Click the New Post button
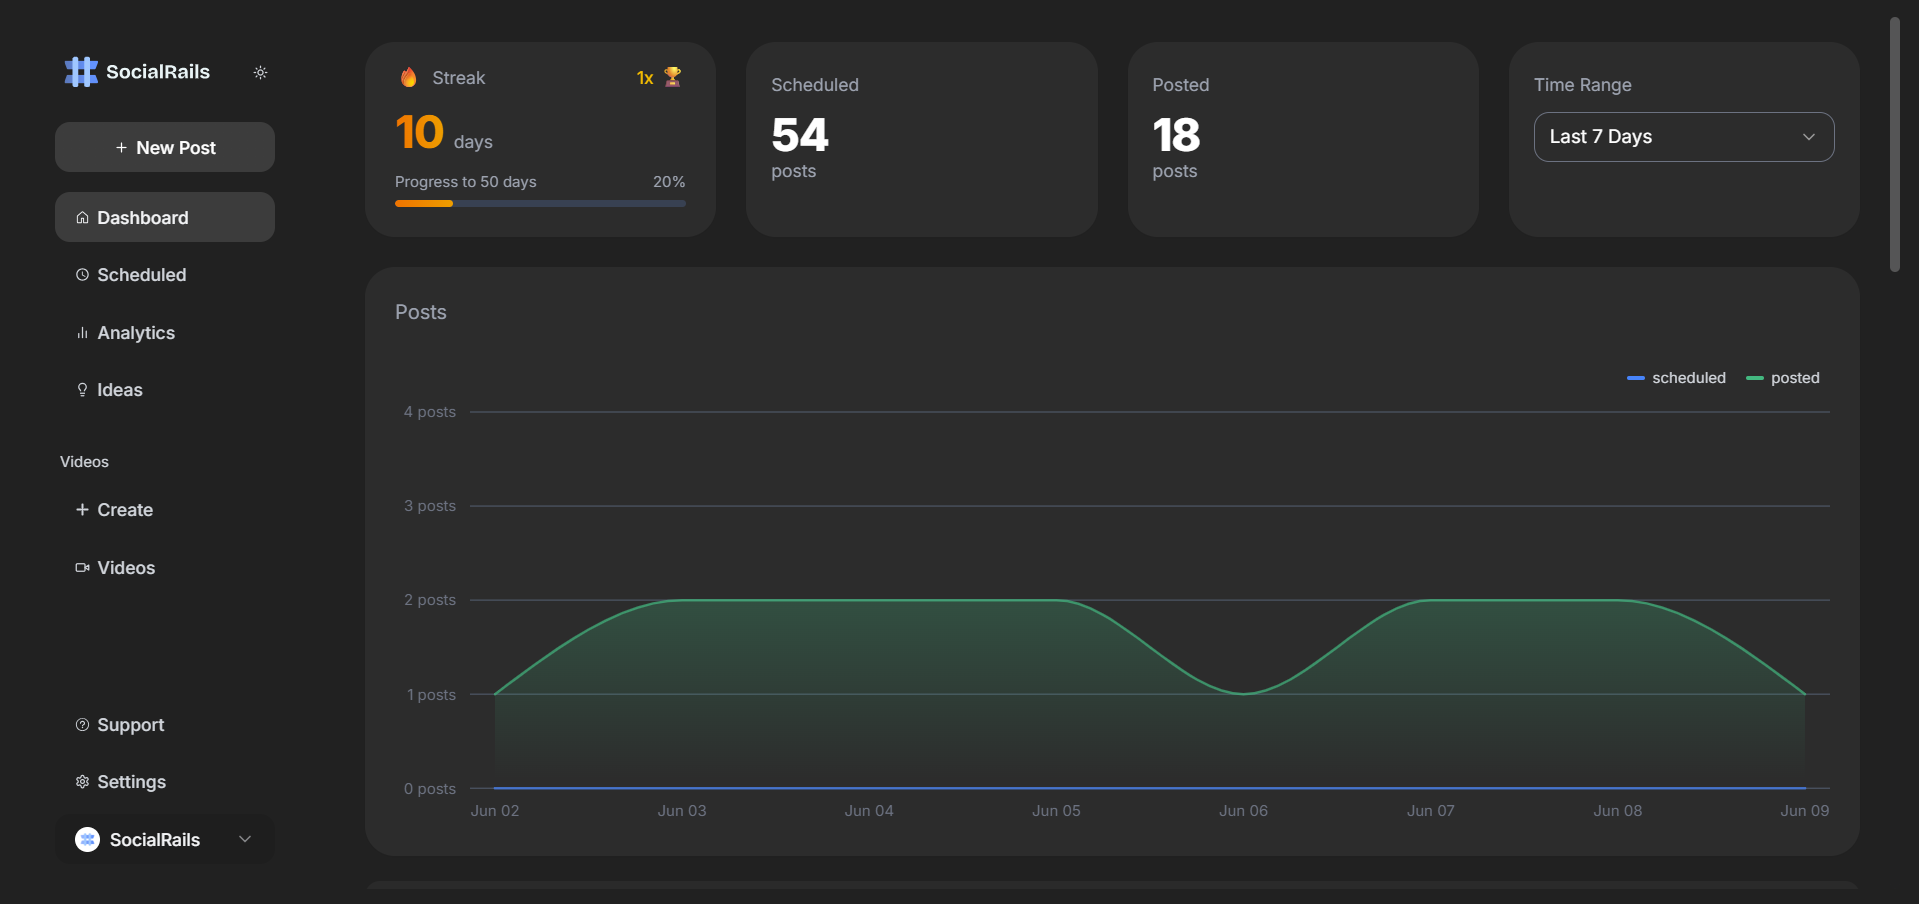This screenshot has width=1919, height=904. 164,147
